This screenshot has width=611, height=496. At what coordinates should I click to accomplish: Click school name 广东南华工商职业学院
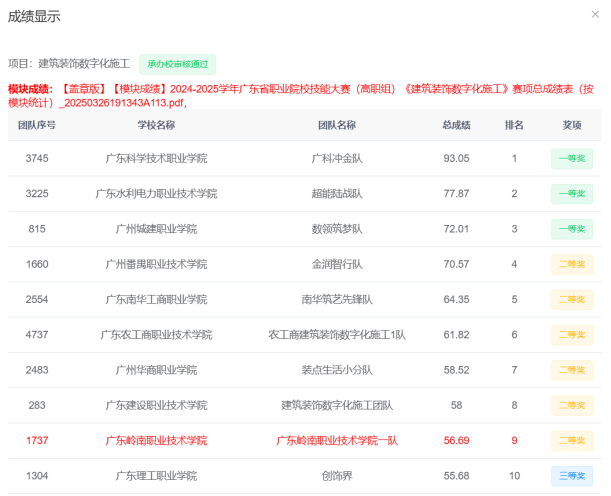point(156,300)
